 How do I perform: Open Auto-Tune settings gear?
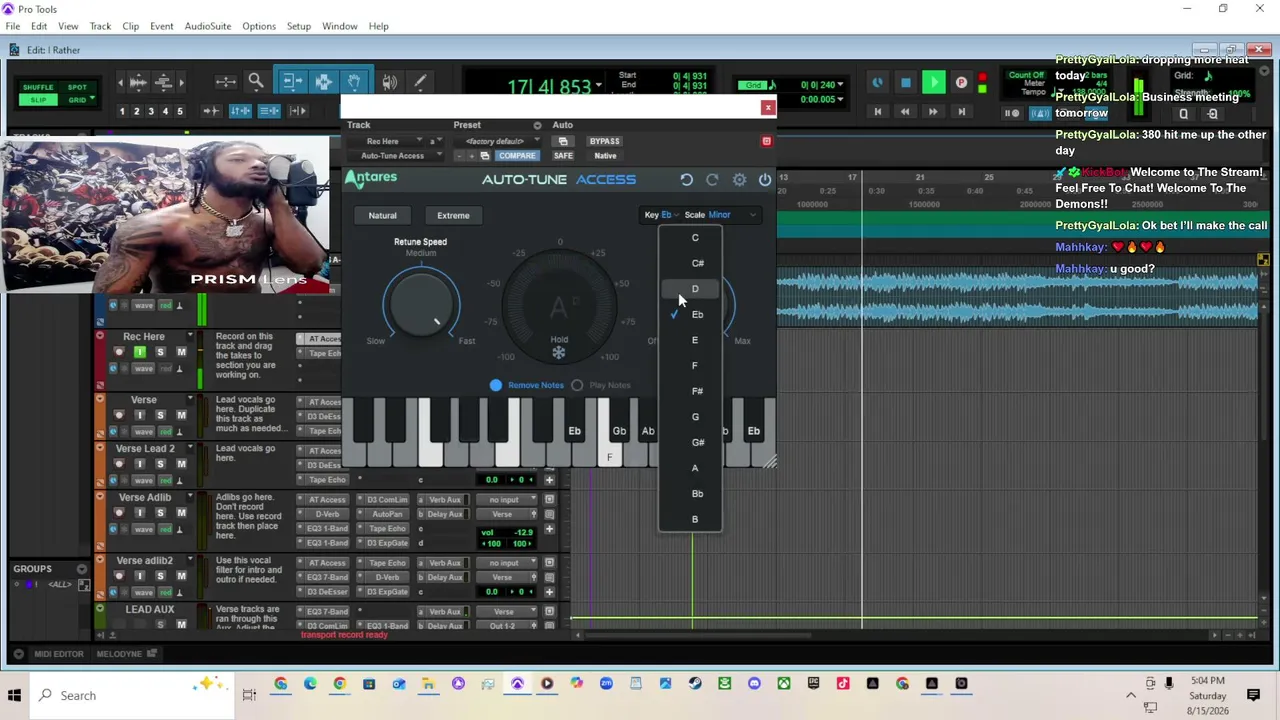pyautogui.click(x=739, y=180)
